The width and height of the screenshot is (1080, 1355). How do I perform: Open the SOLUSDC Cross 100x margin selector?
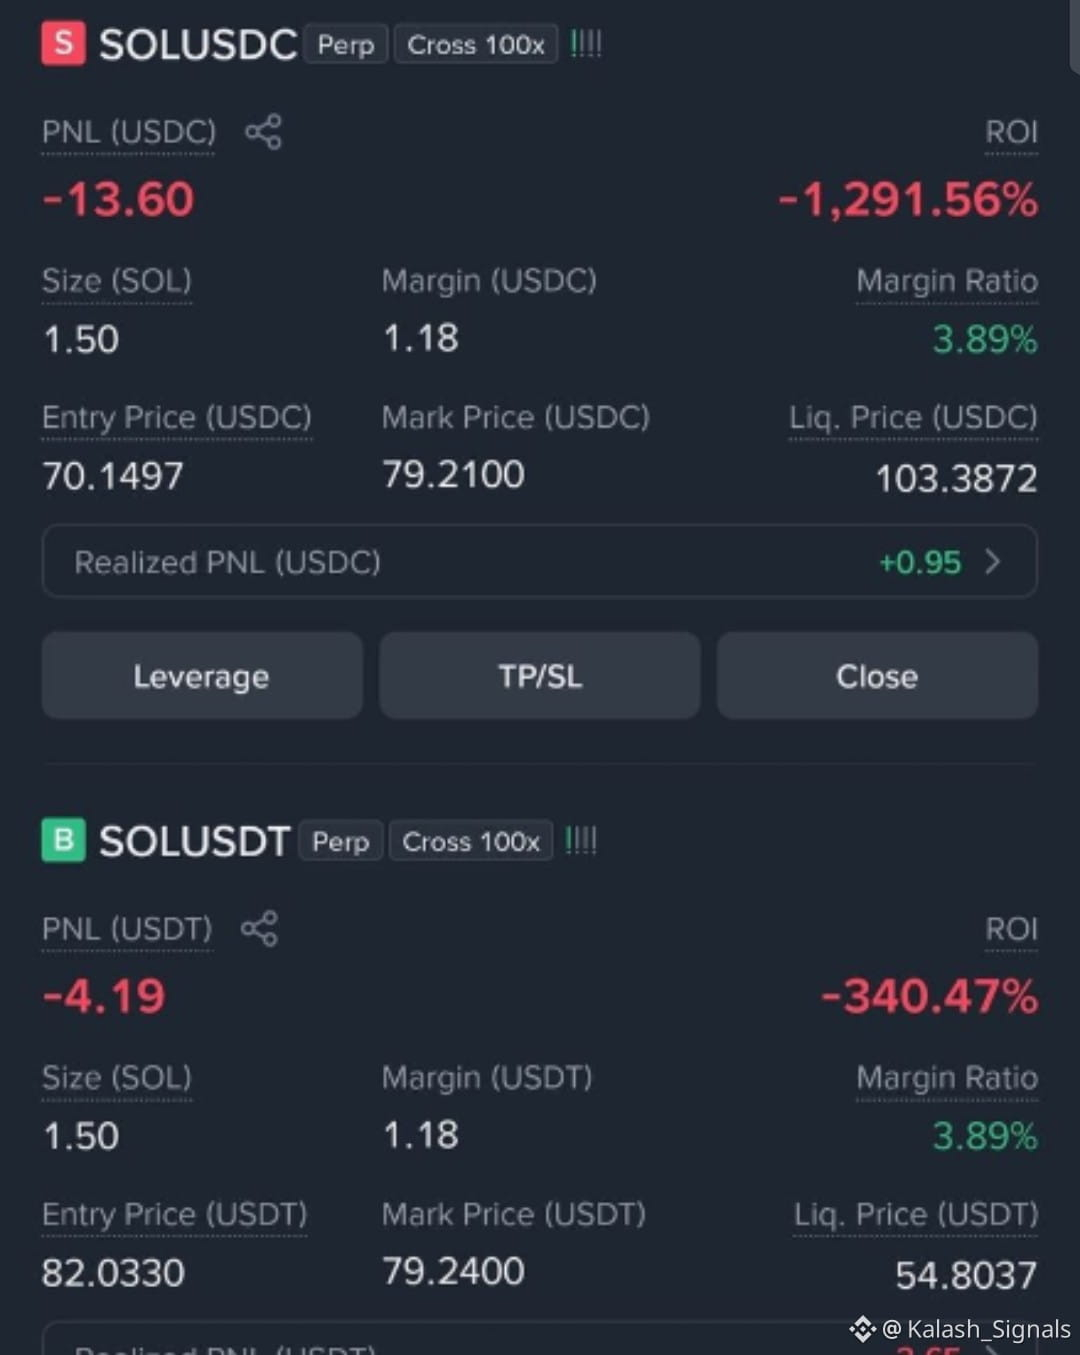click(x=476, y=45)
